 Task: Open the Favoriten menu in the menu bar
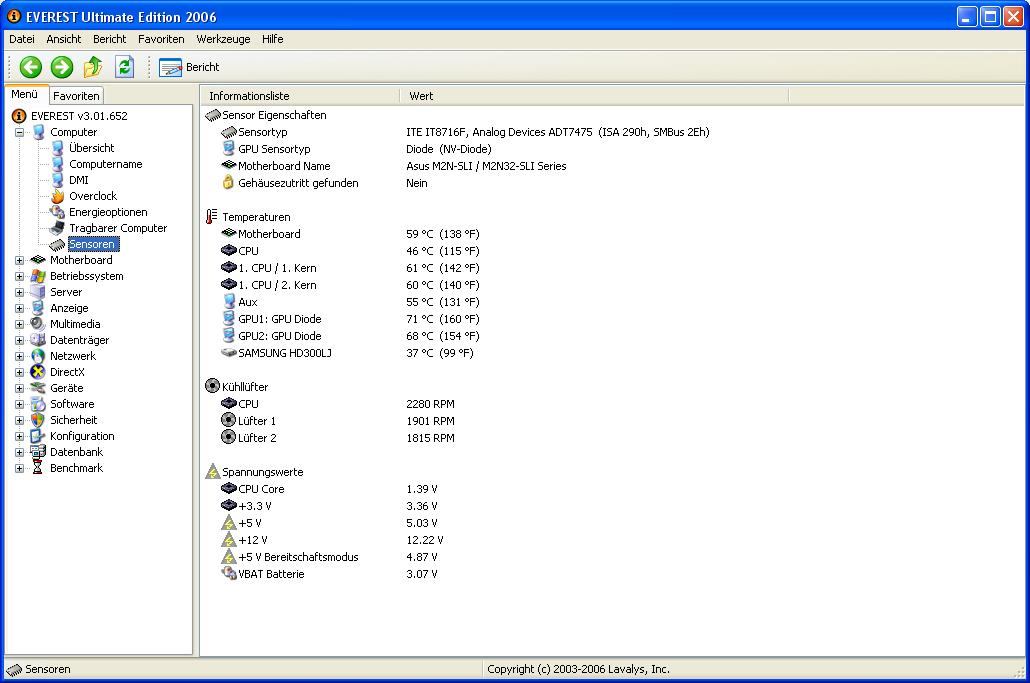coord(161,39)
